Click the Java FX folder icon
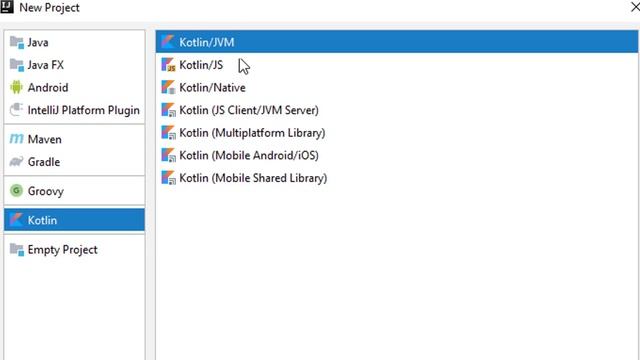 [17, 65]
